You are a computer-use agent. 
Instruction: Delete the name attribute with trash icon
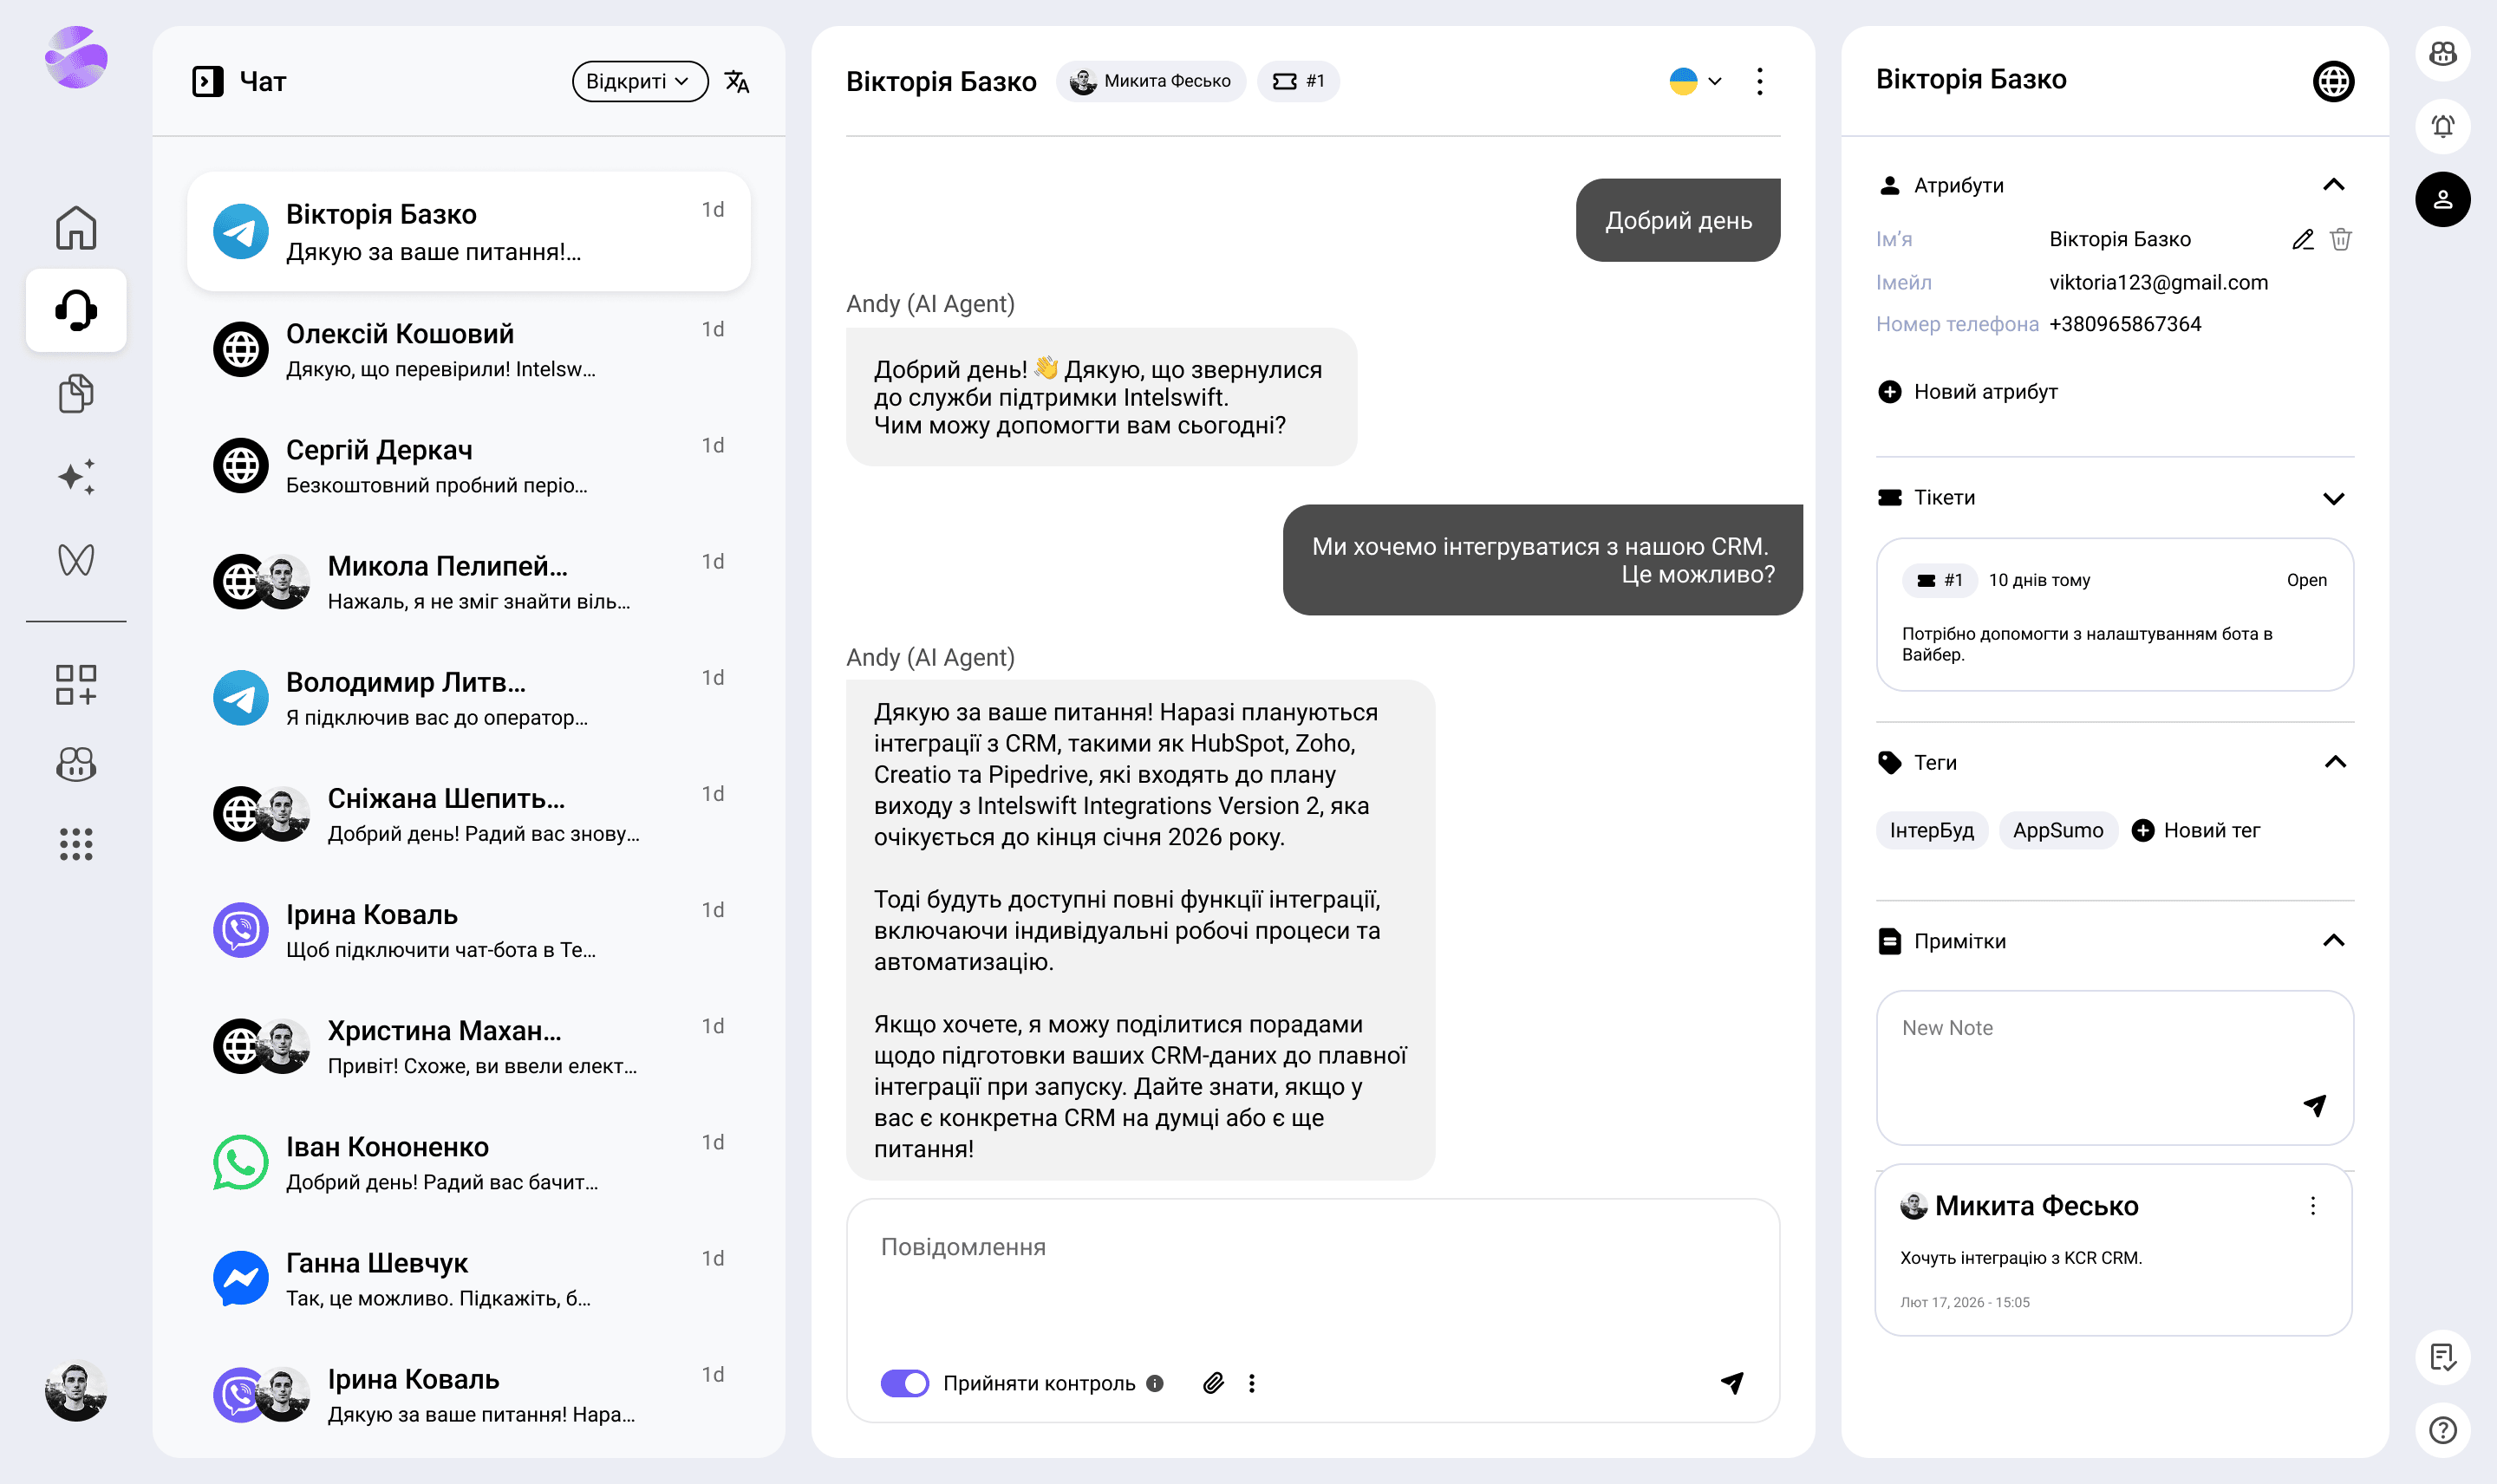click(2340, 239)
